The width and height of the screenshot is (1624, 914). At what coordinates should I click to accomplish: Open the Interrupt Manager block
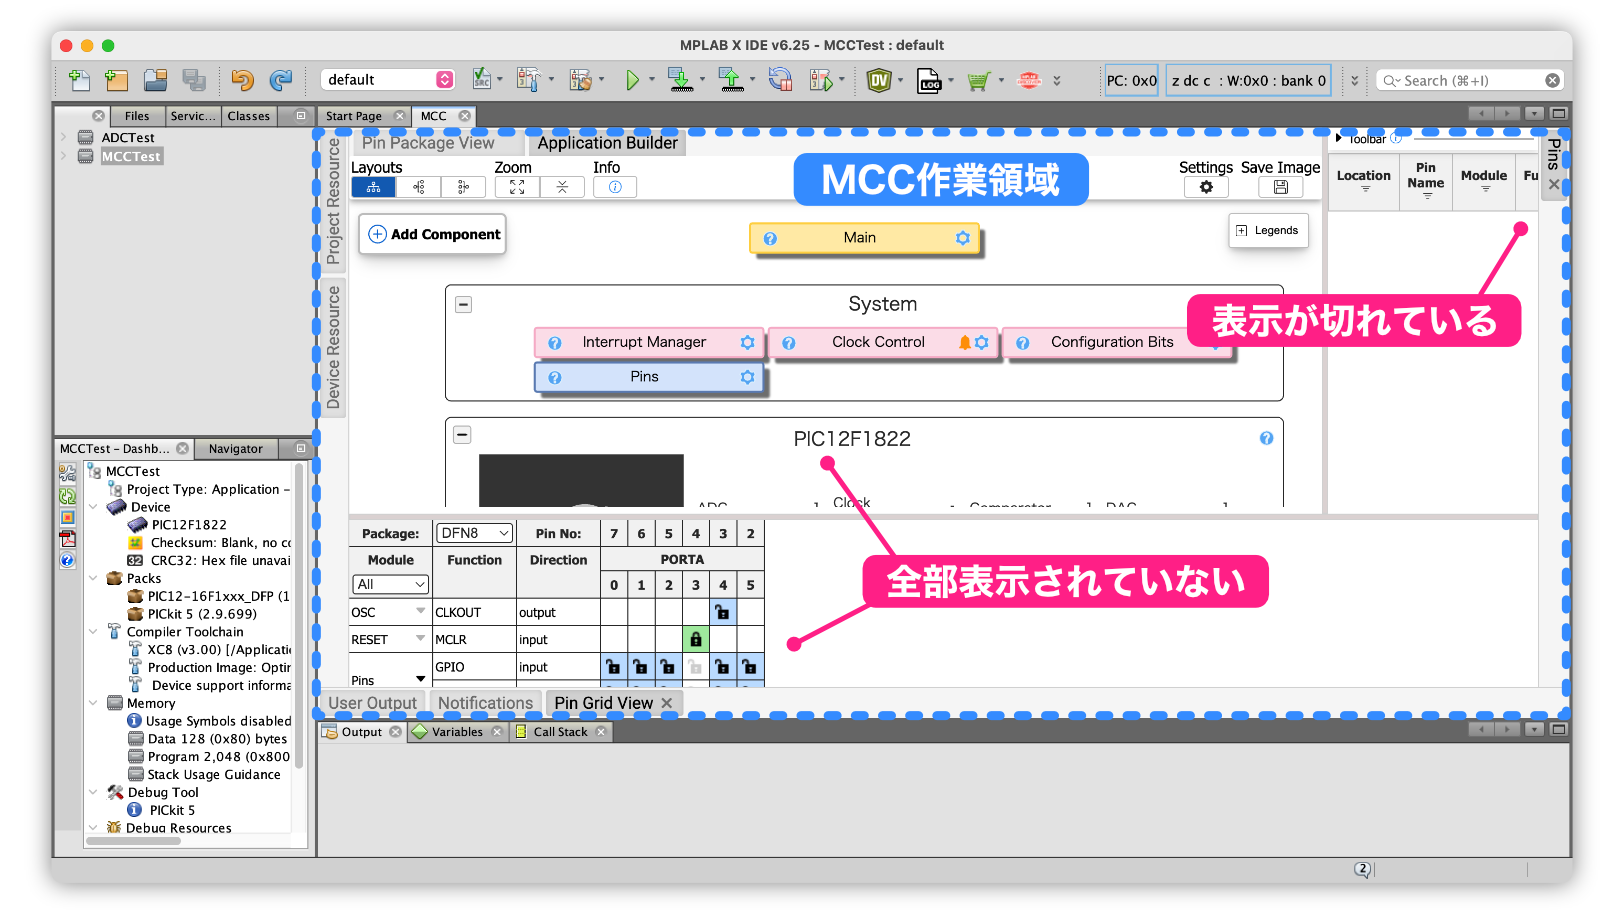pos(649,342)
